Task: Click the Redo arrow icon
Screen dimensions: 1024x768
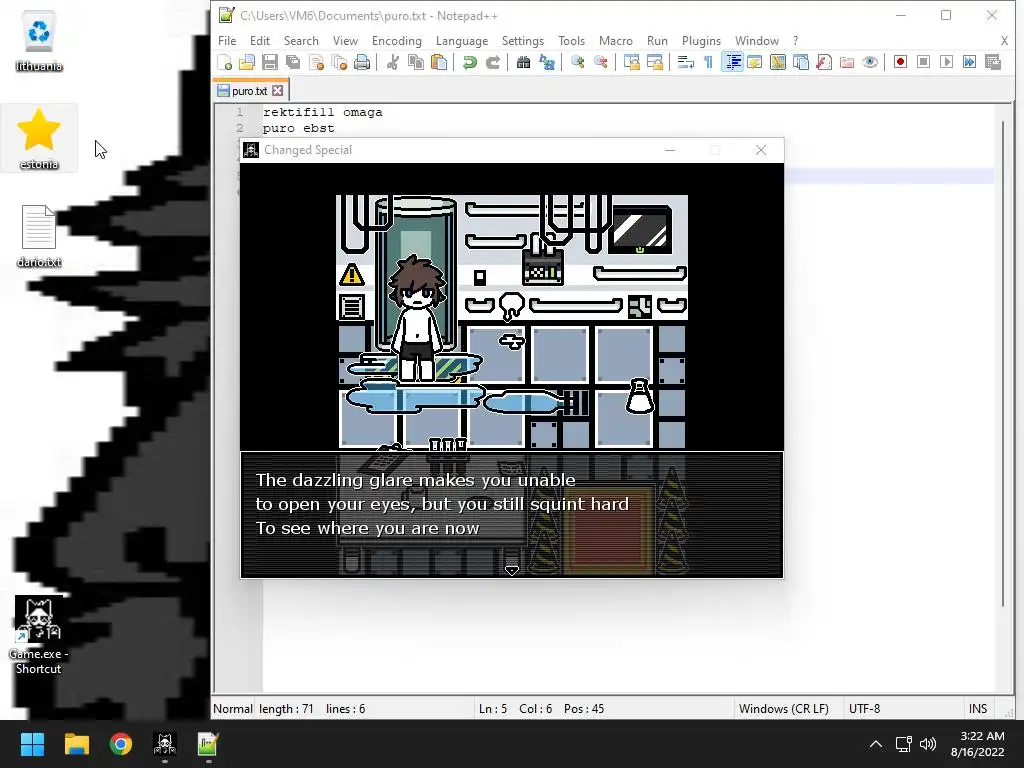Action: pyautogui.click(x=493, y=62)
